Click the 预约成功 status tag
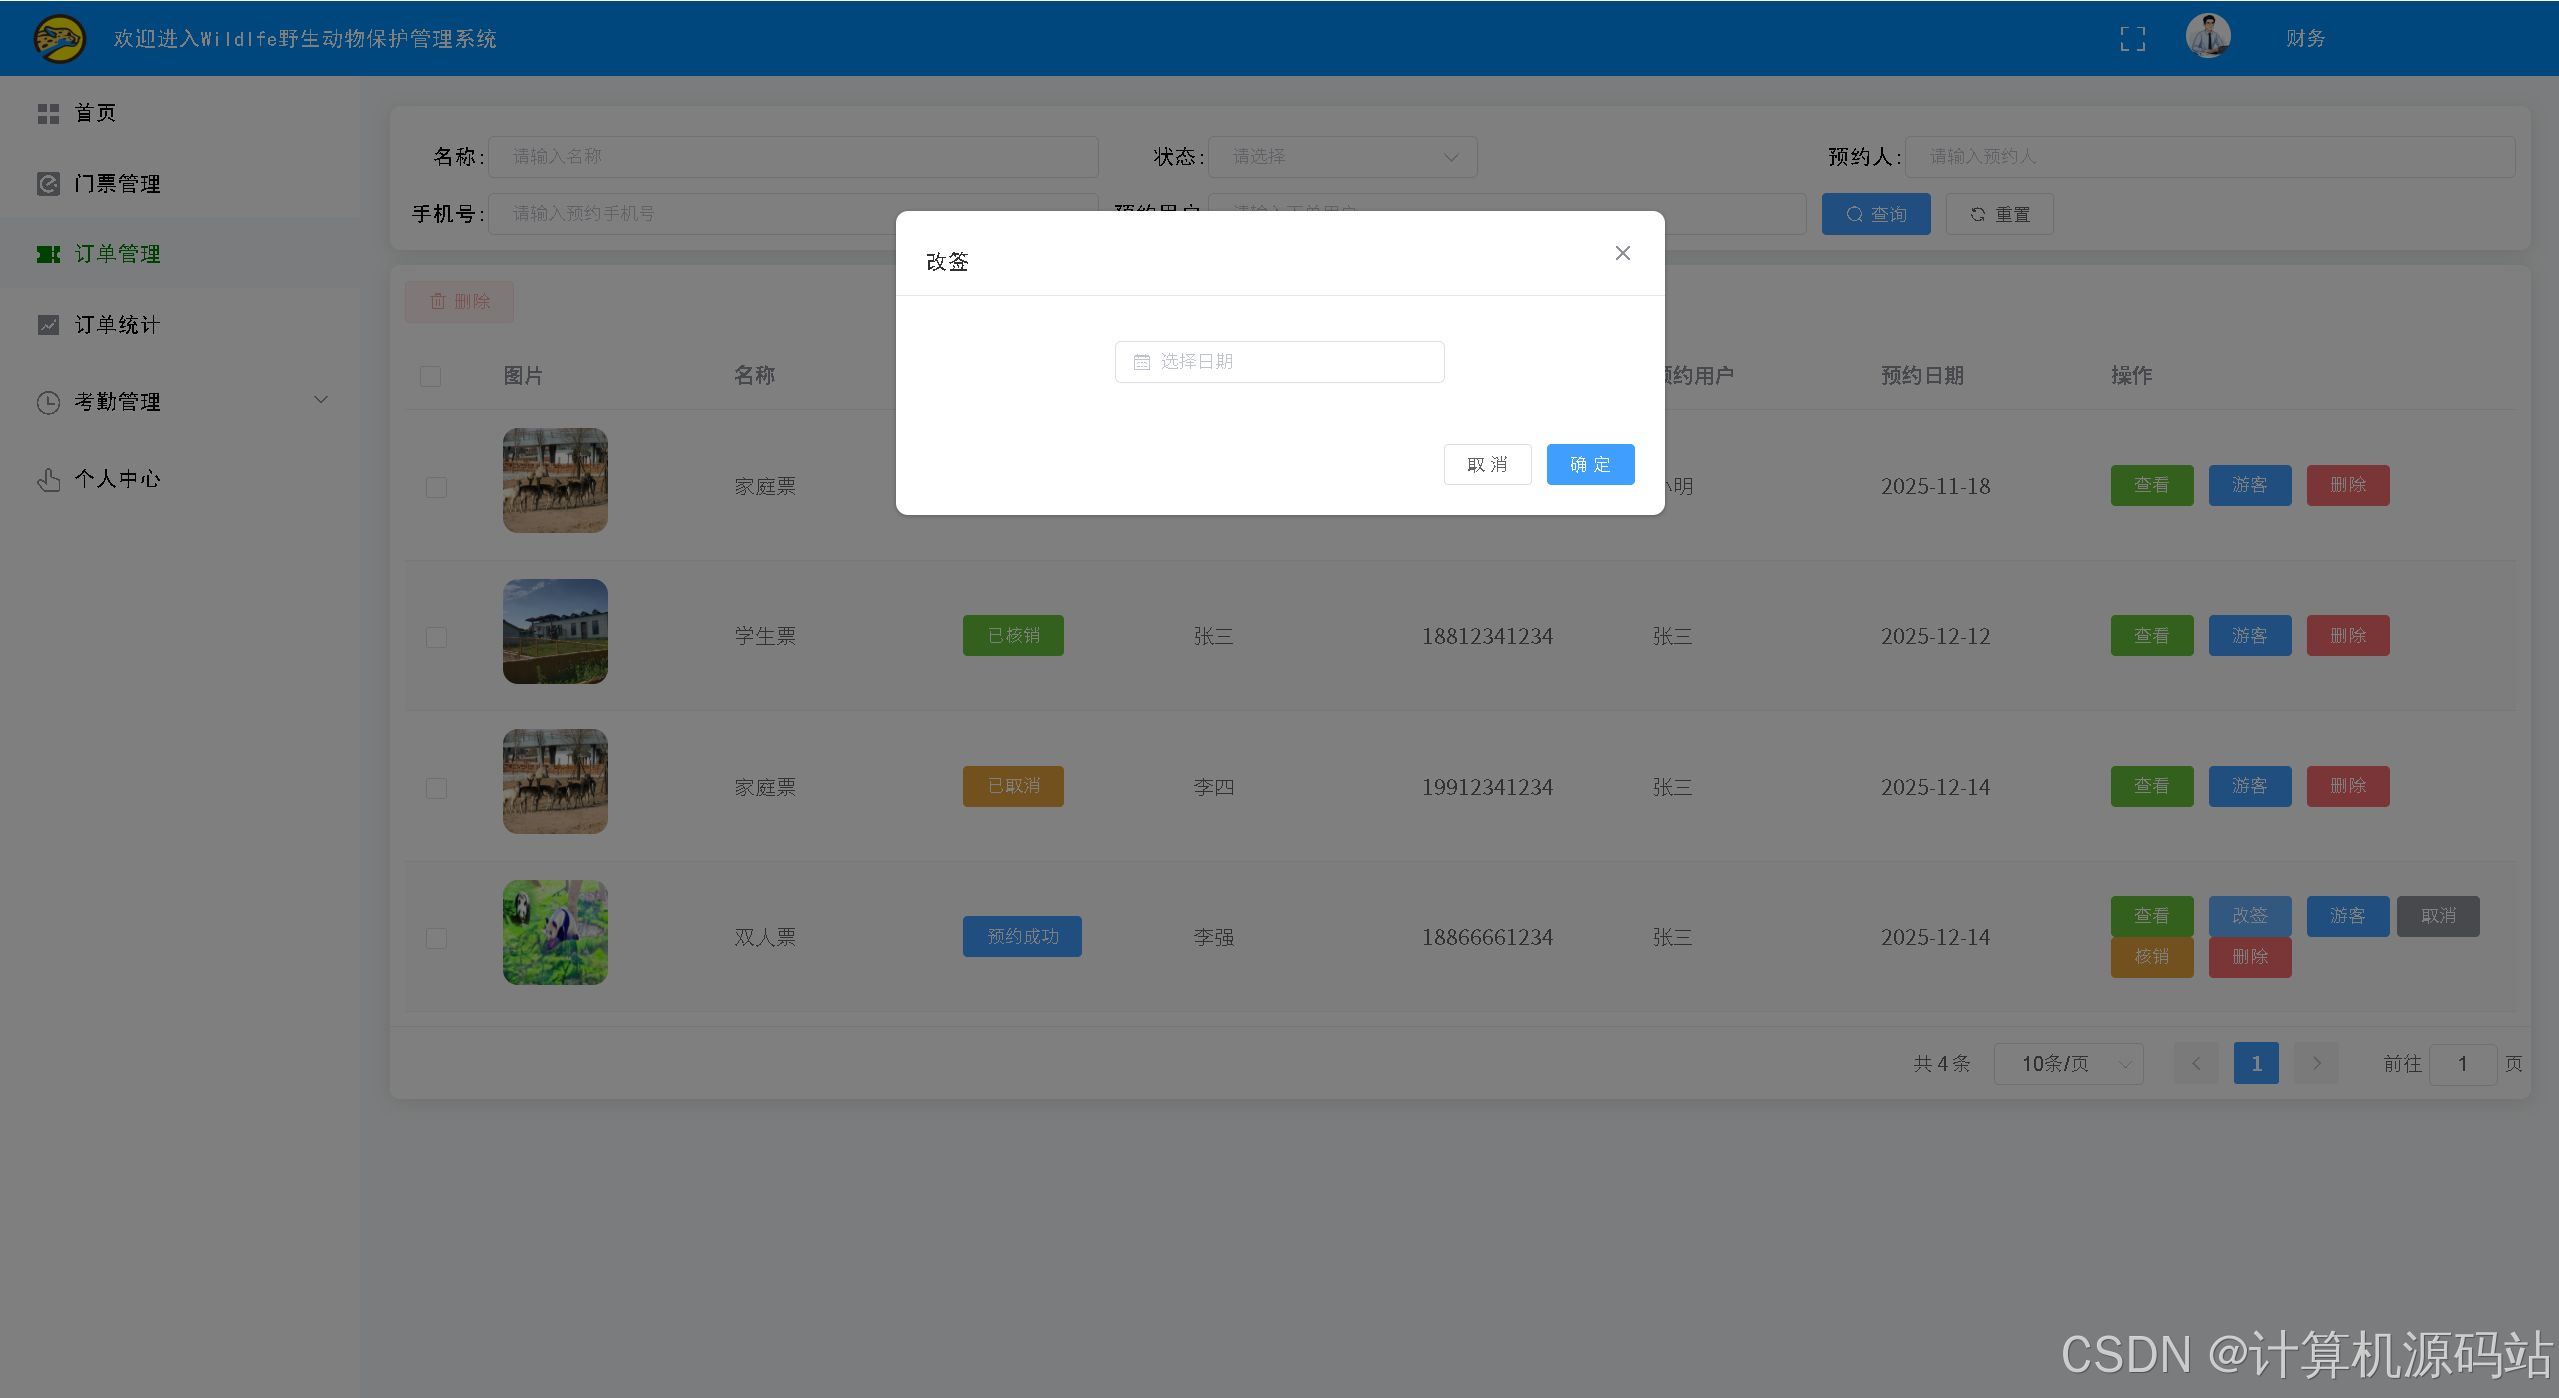2559x1398 pixels. point(1022,936)
